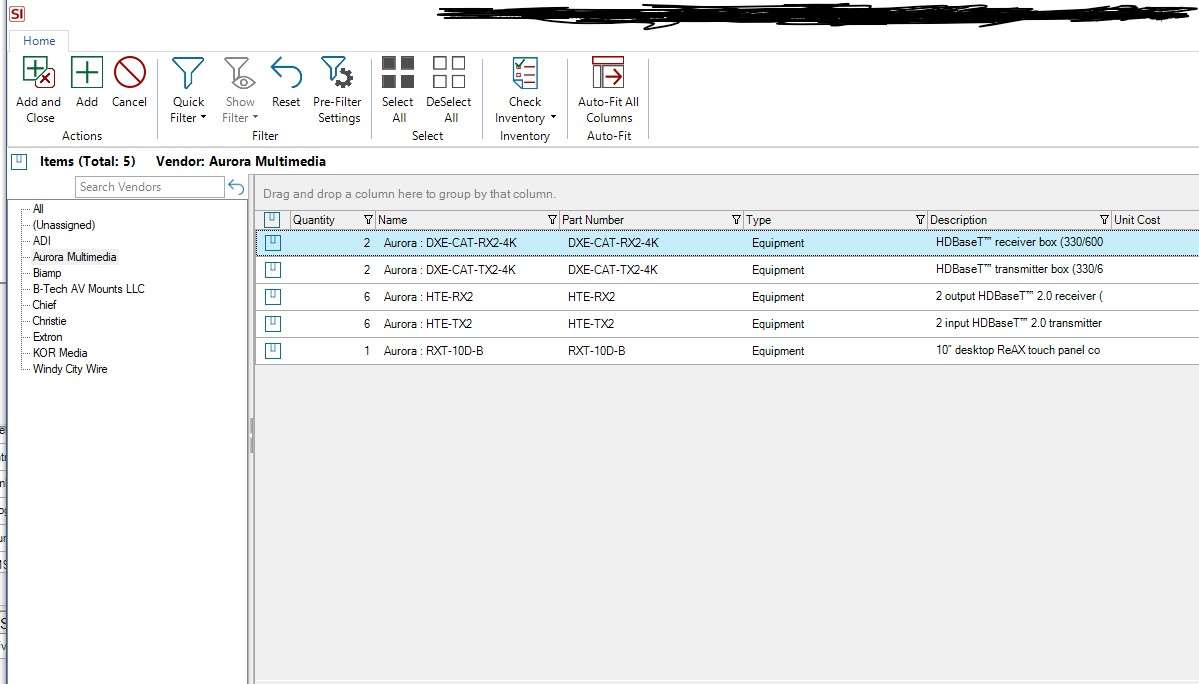The width and height of the screenshot is (1199, 684).
Task: Select the Christie vendor
Action: tap(50, 321)
